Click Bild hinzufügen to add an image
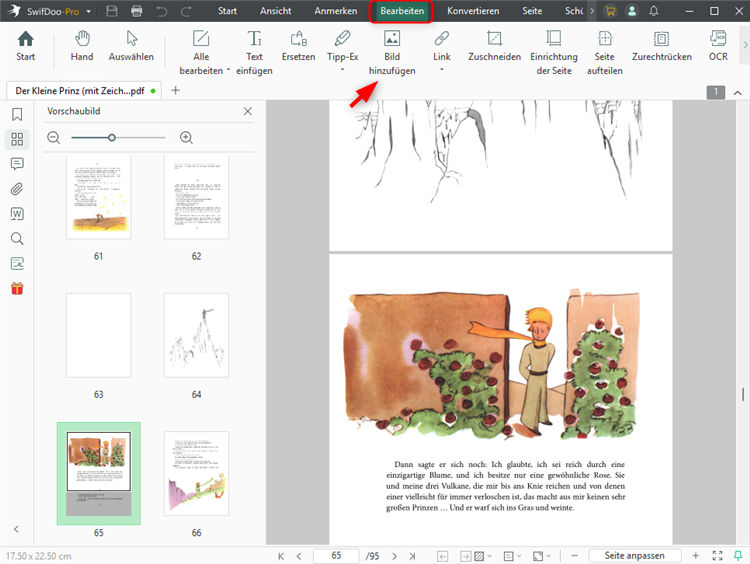Viewport: 750px width, 564px height. tap(392, 53)
